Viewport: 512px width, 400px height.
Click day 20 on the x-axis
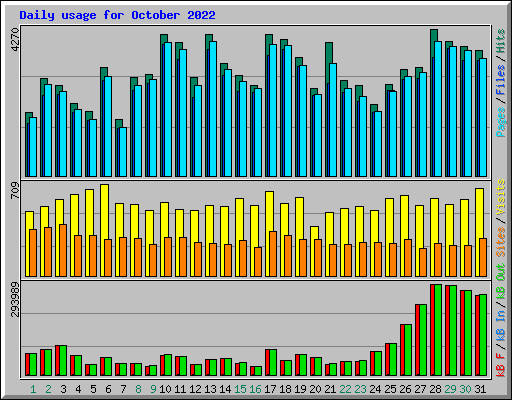point(315,389)
